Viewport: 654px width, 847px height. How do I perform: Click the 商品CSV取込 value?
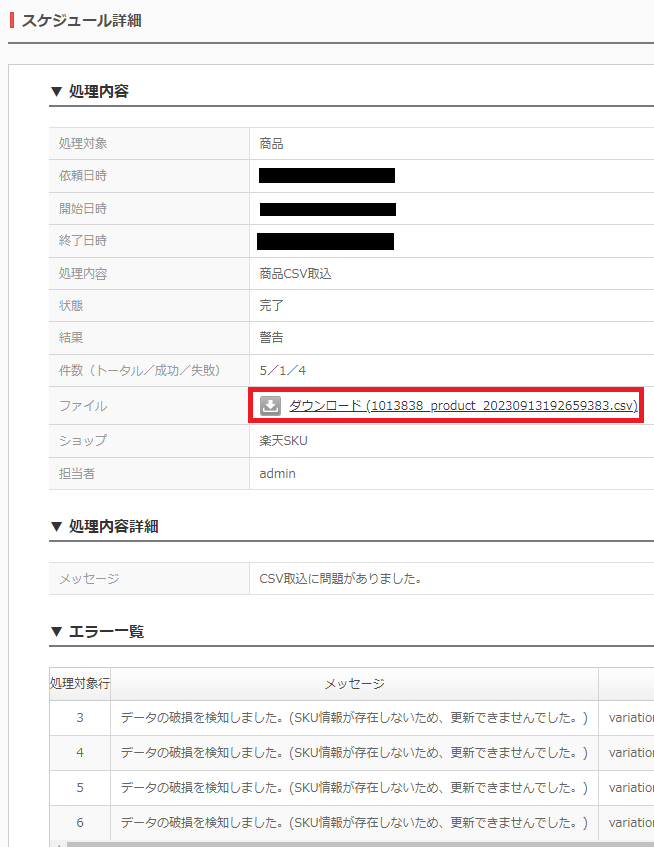point(295,274)
